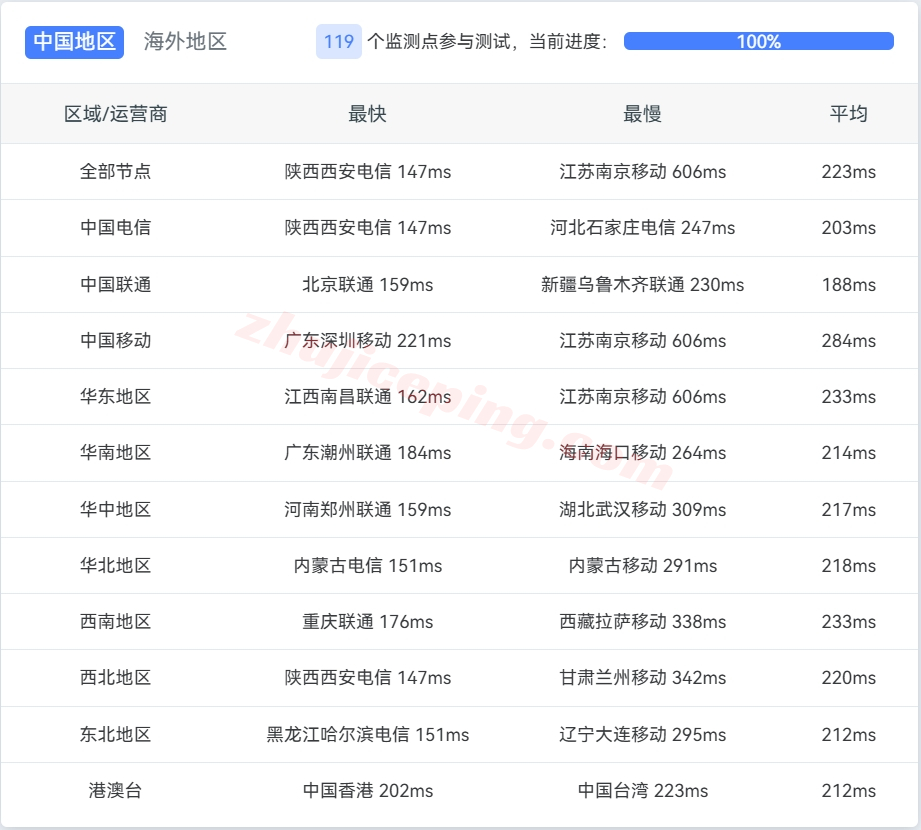921x830 pixels.
Task: Select the 全部节点 row label
Action: [116, 172]
